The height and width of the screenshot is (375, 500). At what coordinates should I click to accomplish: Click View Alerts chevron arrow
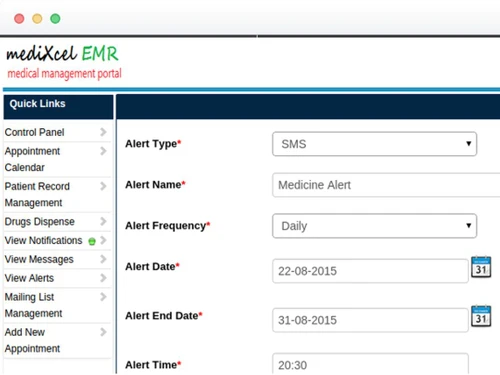click(103, 278)
